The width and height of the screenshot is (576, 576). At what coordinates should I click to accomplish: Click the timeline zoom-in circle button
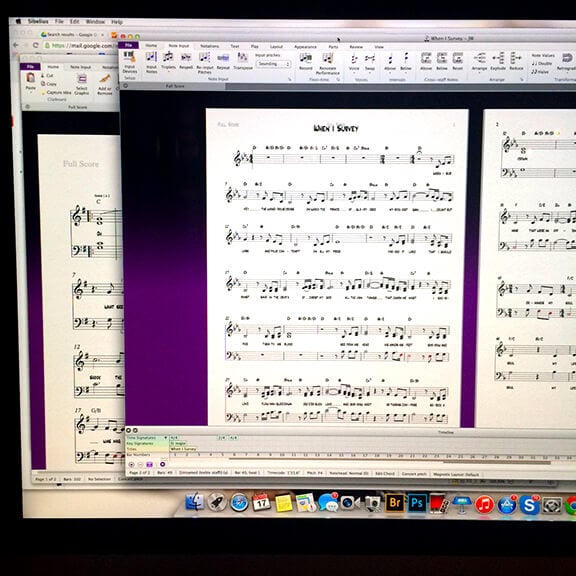point(131,465)
